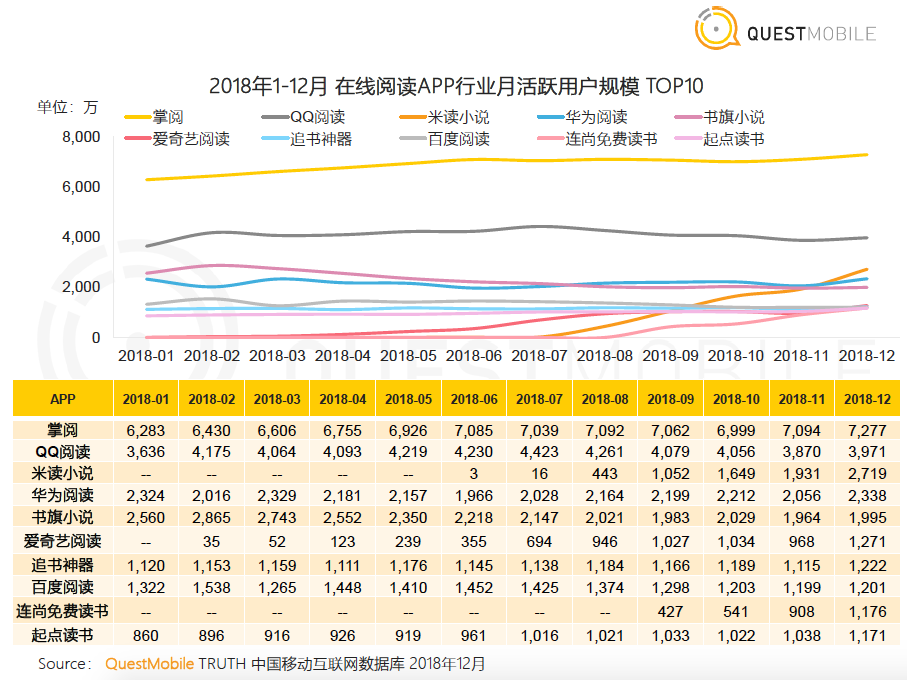Click the 单位：万 unit label
Viewport: 907px width, 680px height.
point(68,107)
